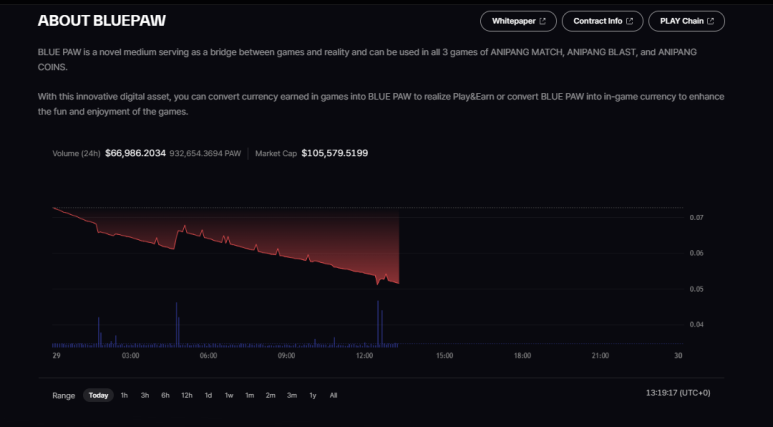Click the external-link icon beside PLAY Chain
Viewport: 773px width, 427px height.
coord(710,21)
